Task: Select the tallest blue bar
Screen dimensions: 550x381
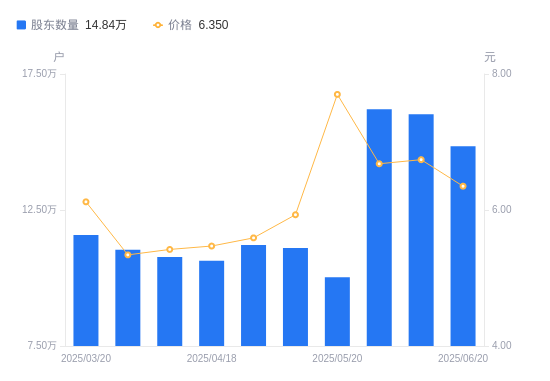Action: (379, 228)
